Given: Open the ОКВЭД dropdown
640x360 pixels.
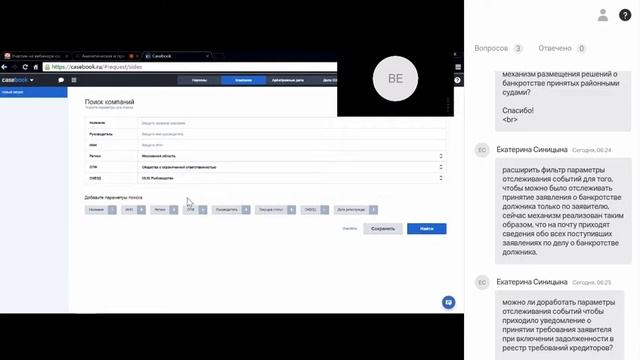Looking at the screenshot, I should click(291, 178).
